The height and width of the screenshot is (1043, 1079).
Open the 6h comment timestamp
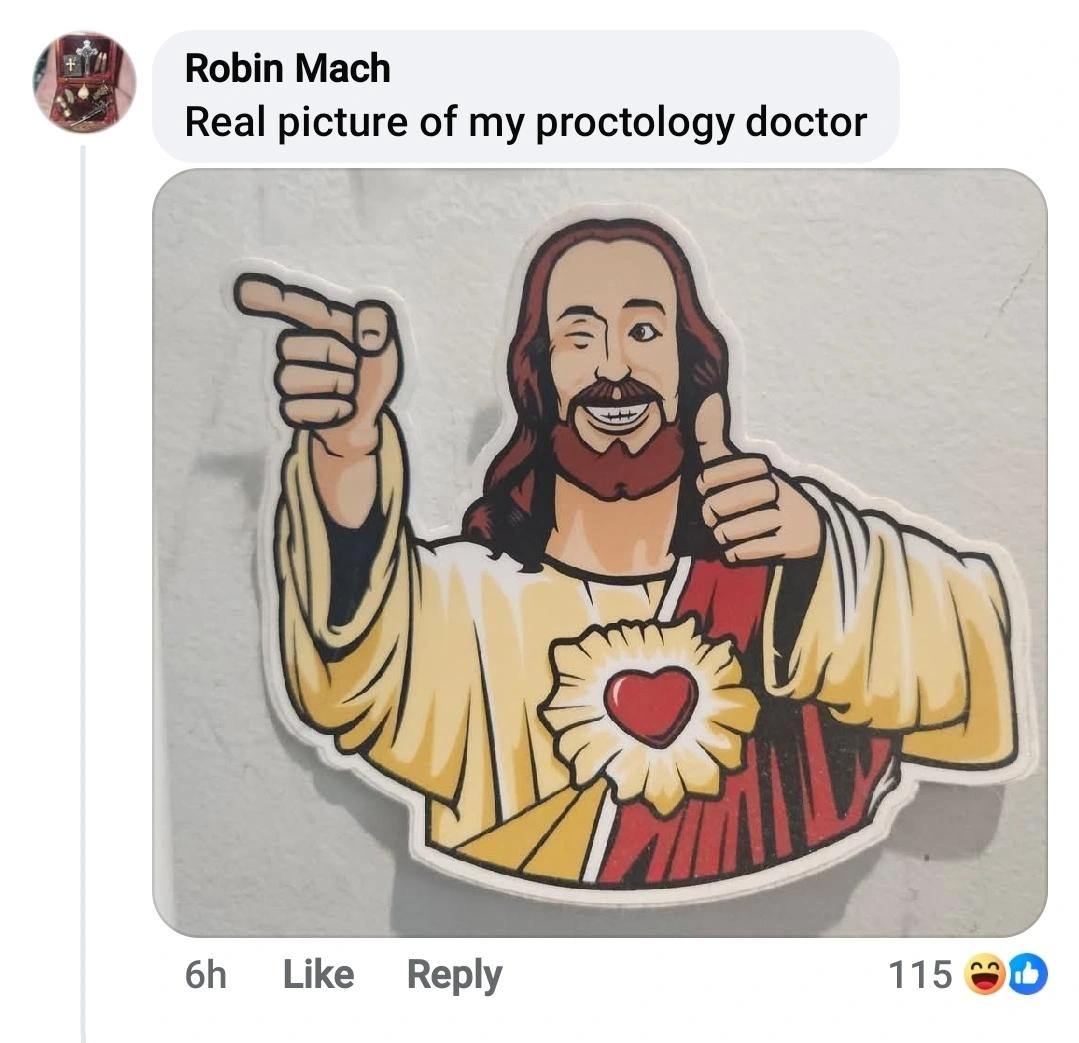[205, 974]
